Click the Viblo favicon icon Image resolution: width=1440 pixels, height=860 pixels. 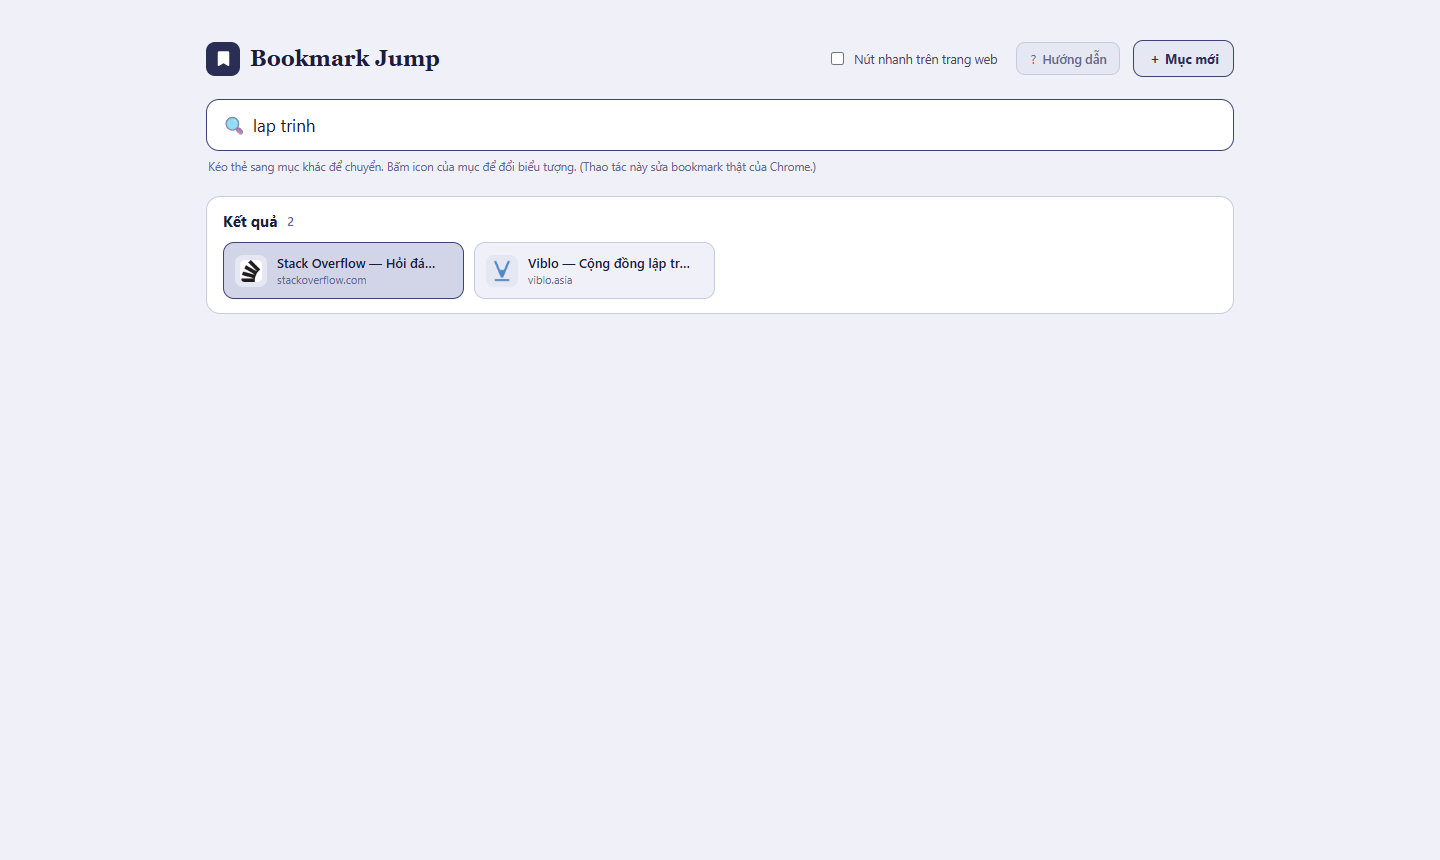(502, 271)
